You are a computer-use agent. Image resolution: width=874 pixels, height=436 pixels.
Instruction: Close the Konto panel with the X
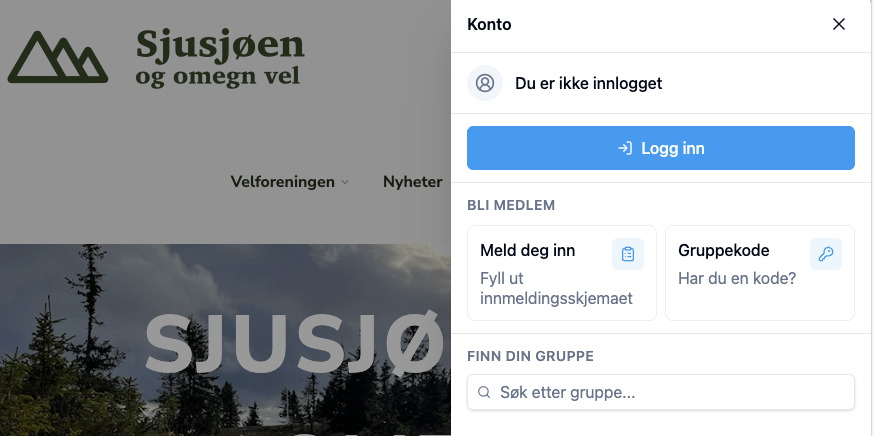tap(838, 24)
